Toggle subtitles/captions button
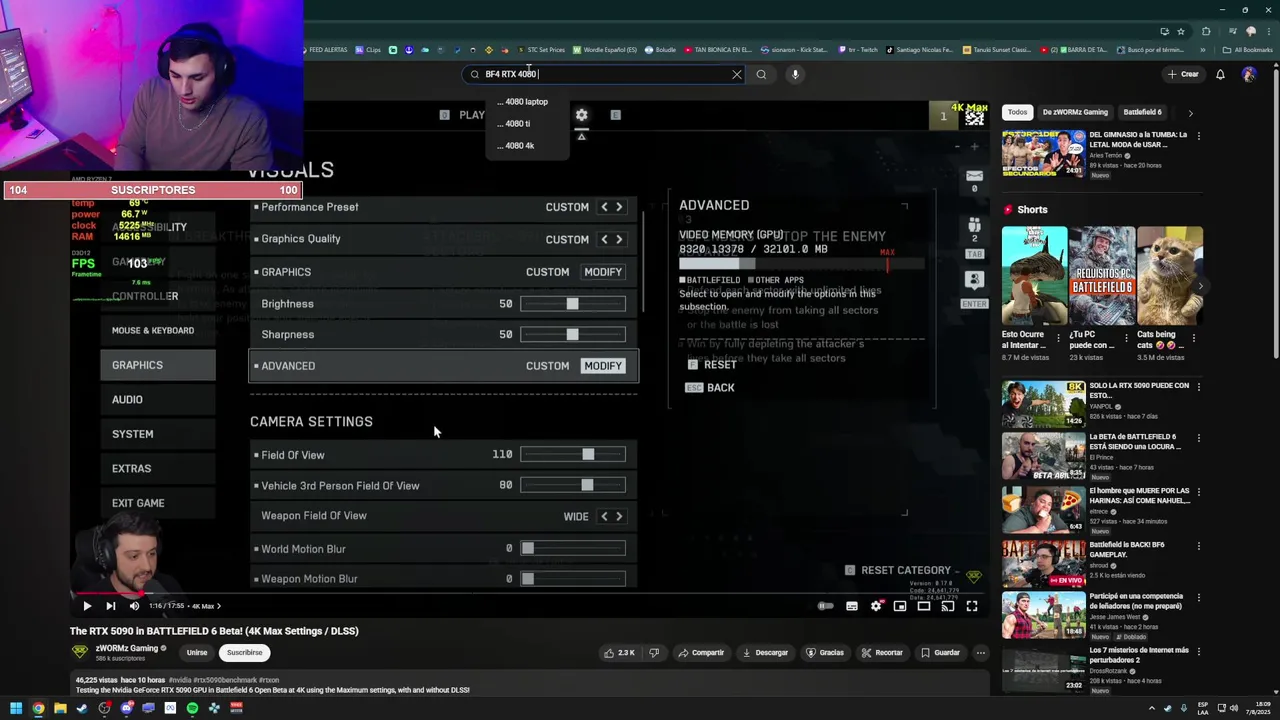The image size is (1280, 720). pyautogui.click(x=852, y=606)
